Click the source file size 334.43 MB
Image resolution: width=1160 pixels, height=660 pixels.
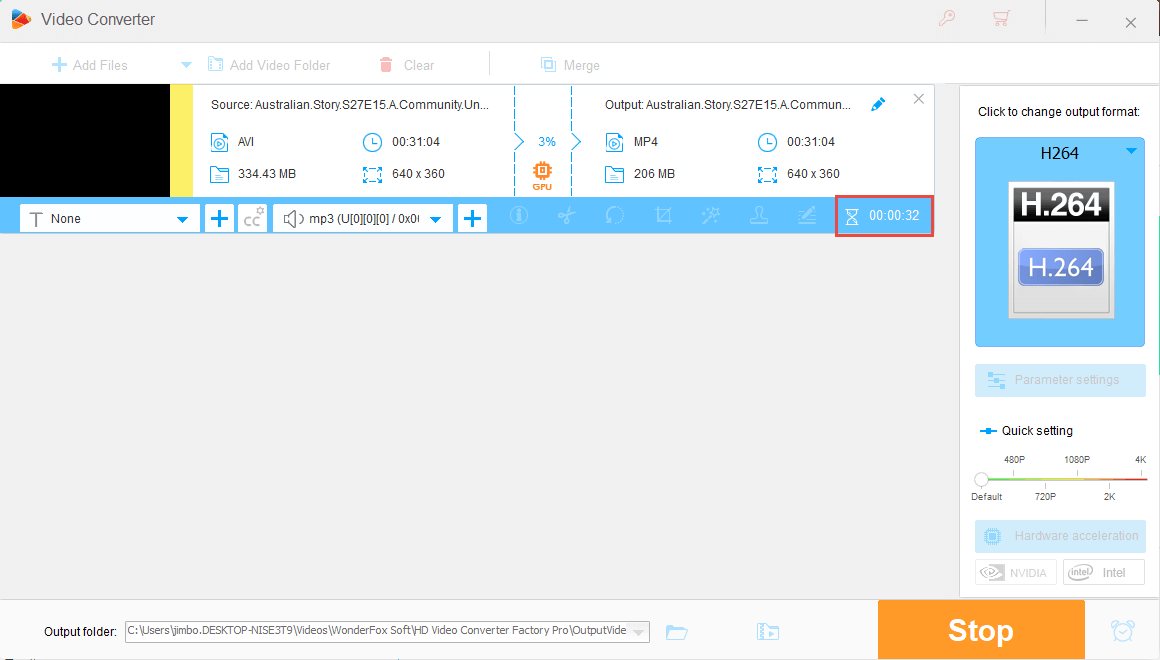pyautogui.click(x=266, y=174)
